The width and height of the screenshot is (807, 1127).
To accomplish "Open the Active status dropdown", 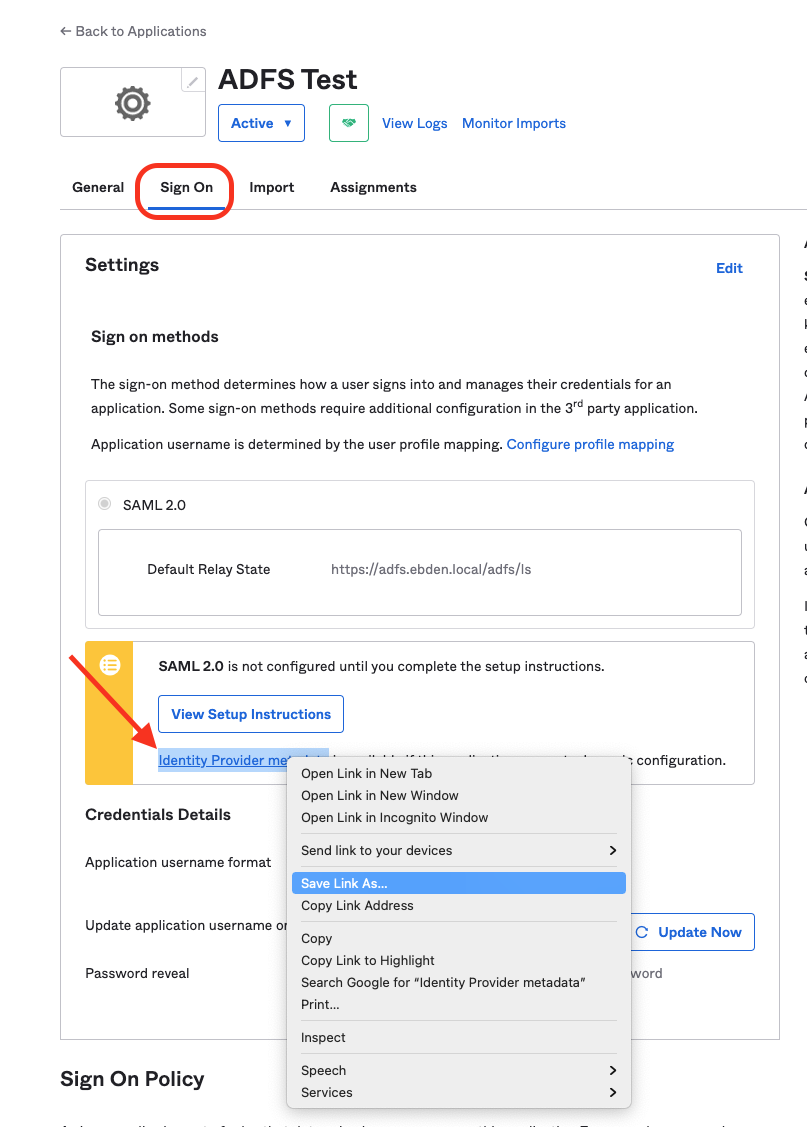I will [261, 122].
